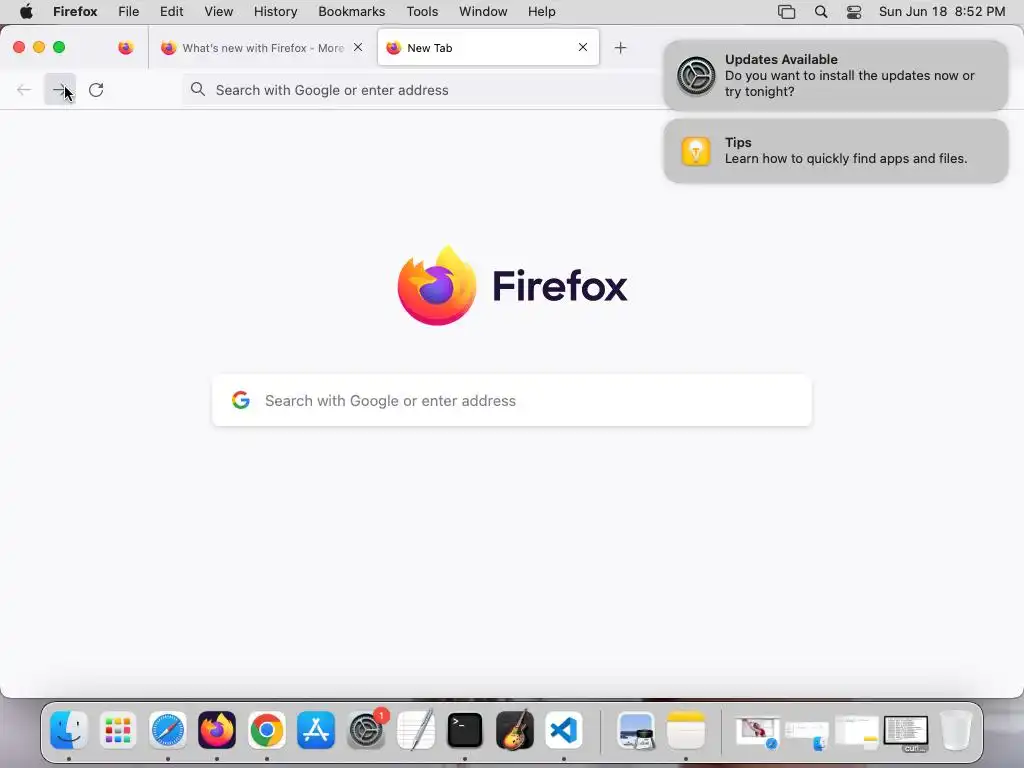Image resolution: width=1024 pixels, height=768 pixels.
Task: Open the File menu
Action: [129, 12]
